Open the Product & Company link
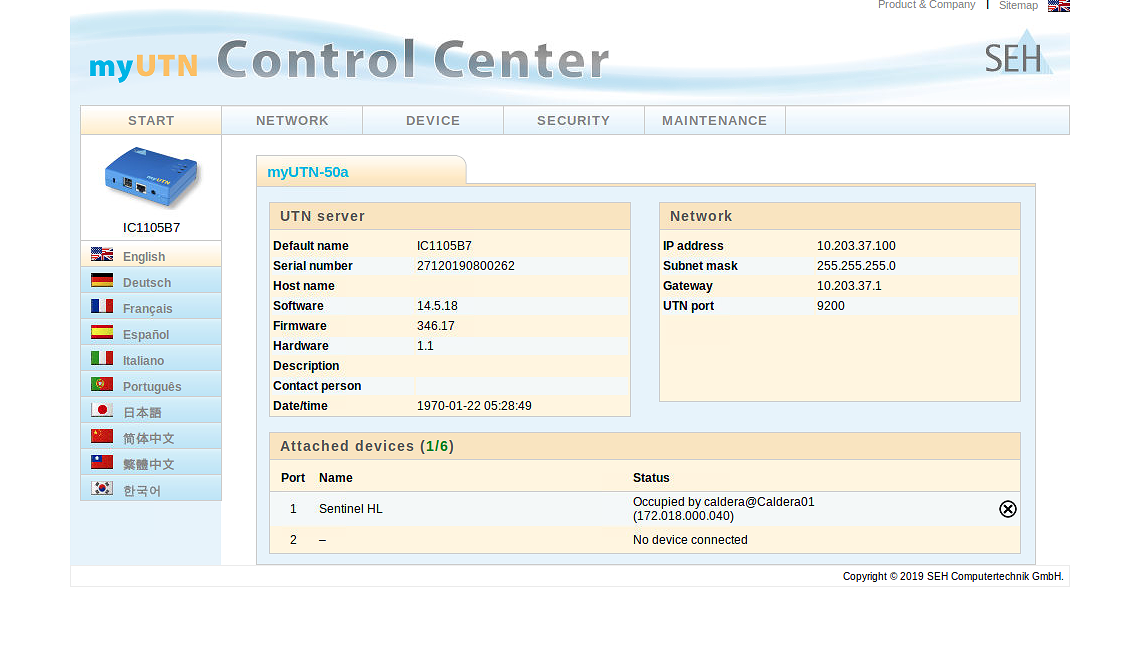The image size is (1147, 650). pos(926,5)
